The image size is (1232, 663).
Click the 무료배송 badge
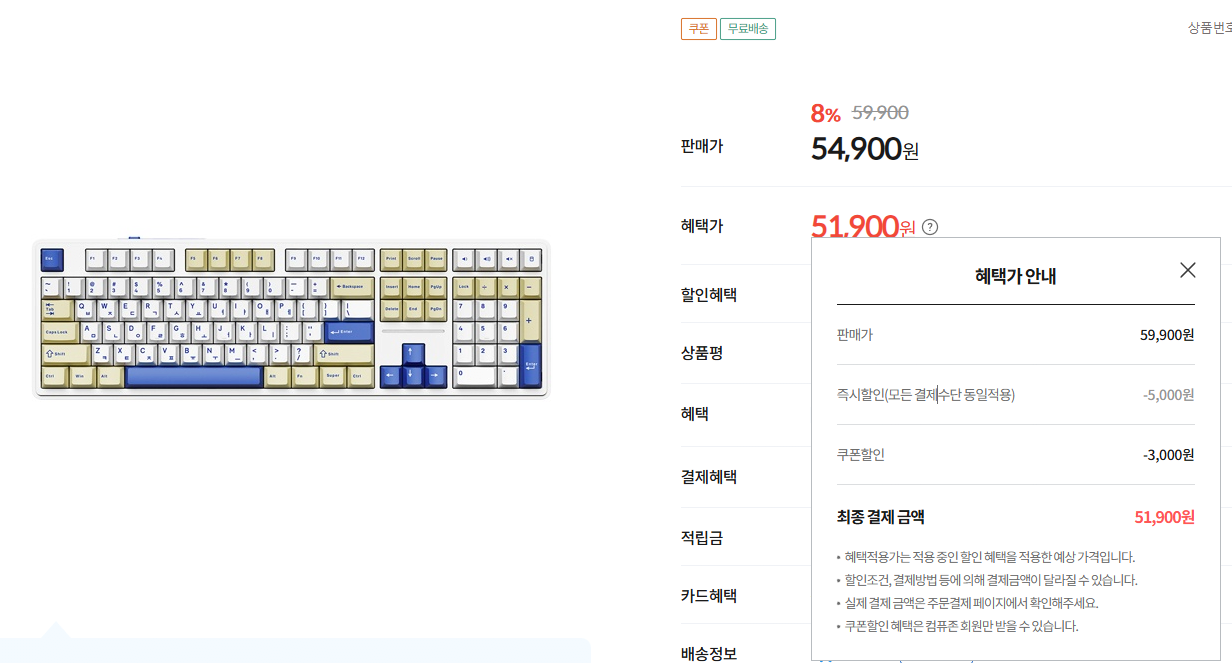pos(747,28)
